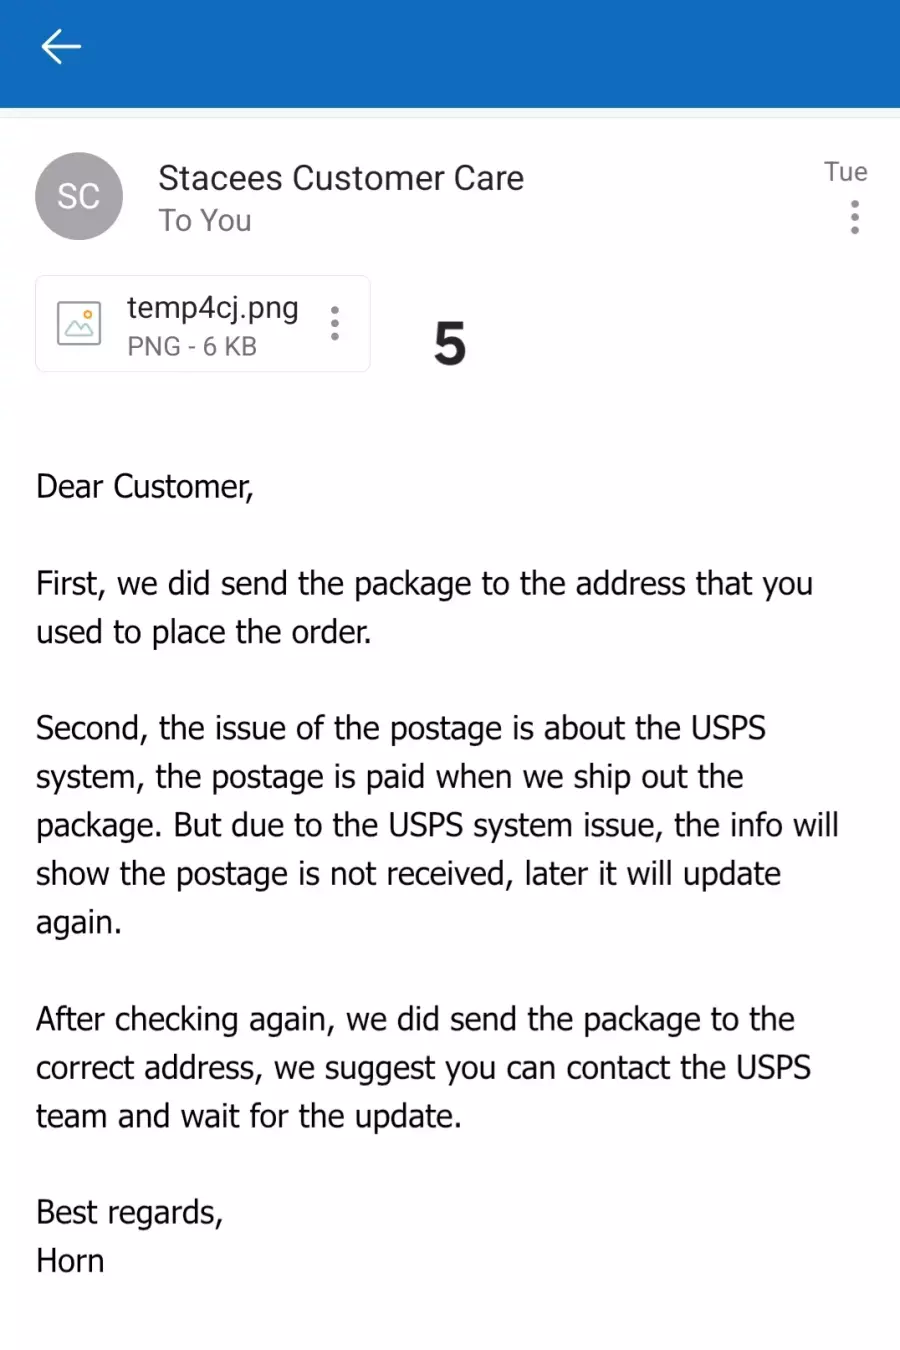Click the image file icon on the attachment

(x=79, y=323)
